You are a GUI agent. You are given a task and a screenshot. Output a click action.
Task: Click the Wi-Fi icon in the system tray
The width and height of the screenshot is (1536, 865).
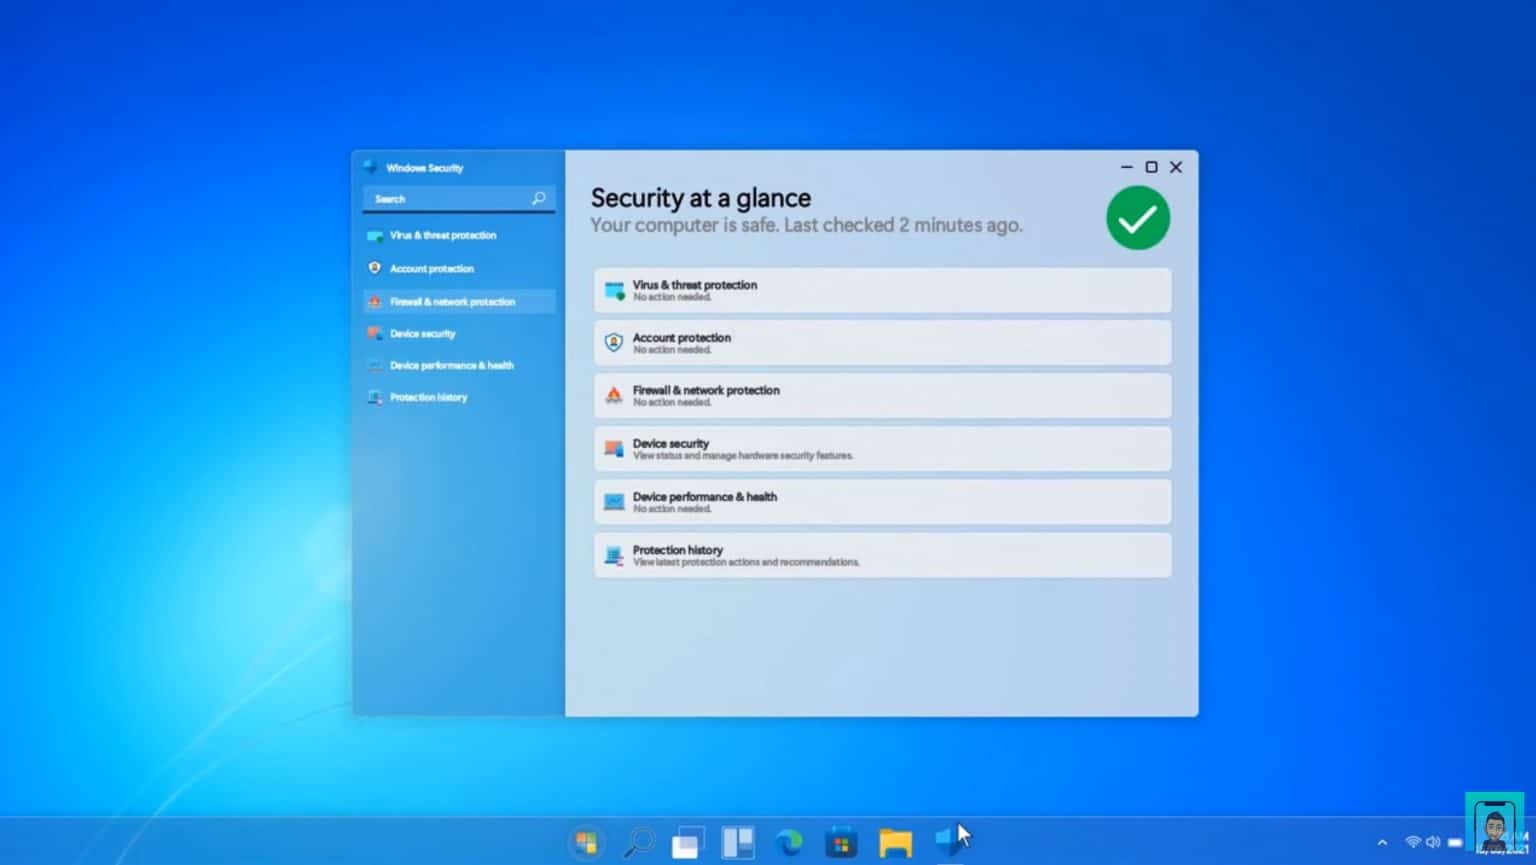point(1413,842)
